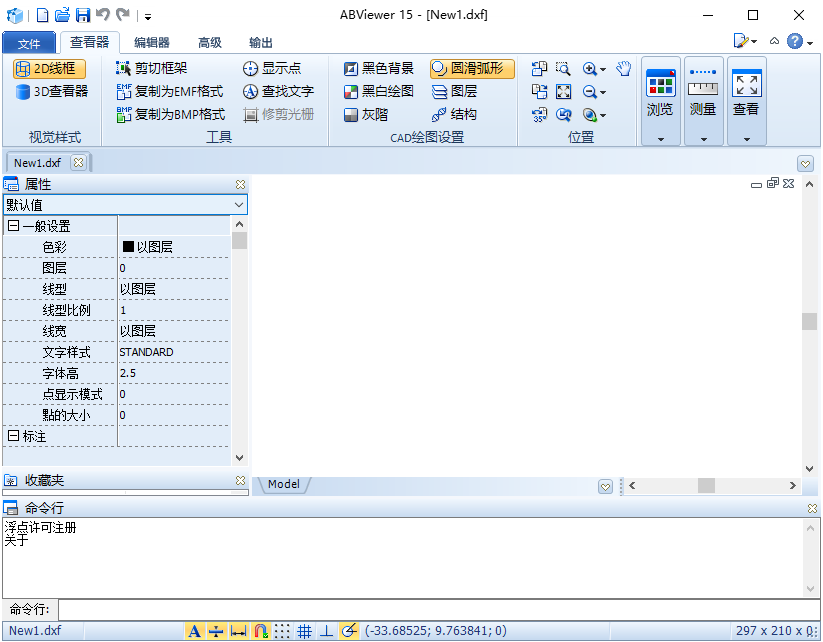
Task: Collapse the 一般设置 properties section
Action: (x=12, y=225)
